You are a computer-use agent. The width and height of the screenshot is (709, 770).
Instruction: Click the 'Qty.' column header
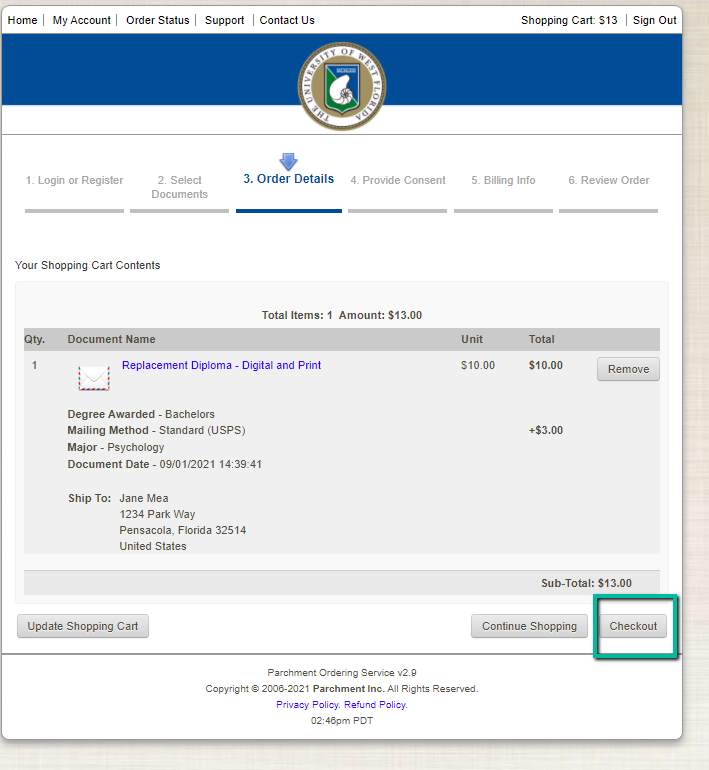pyautogui.click(x=34, y=339)
